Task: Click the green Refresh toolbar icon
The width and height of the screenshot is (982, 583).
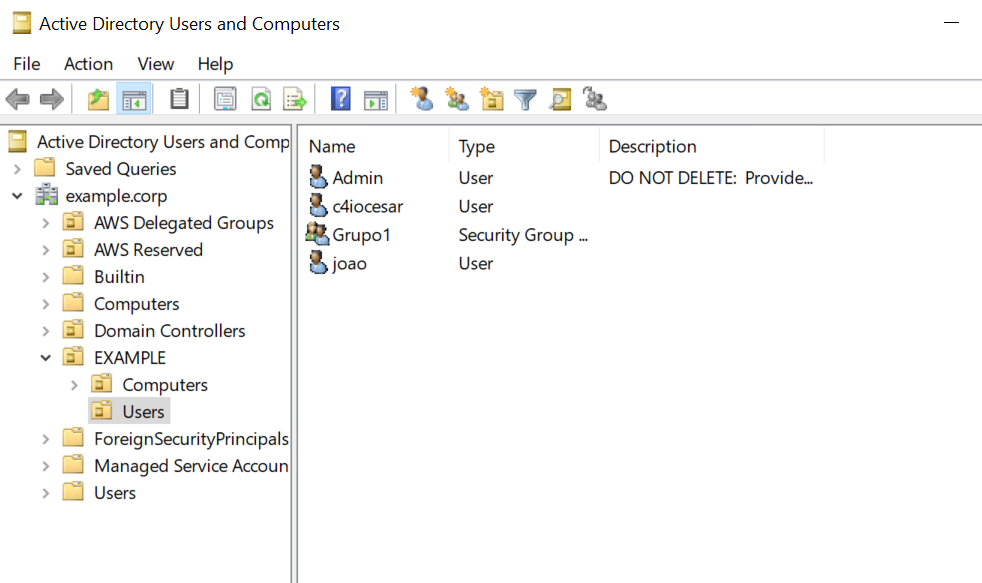Action: (261, 99)
